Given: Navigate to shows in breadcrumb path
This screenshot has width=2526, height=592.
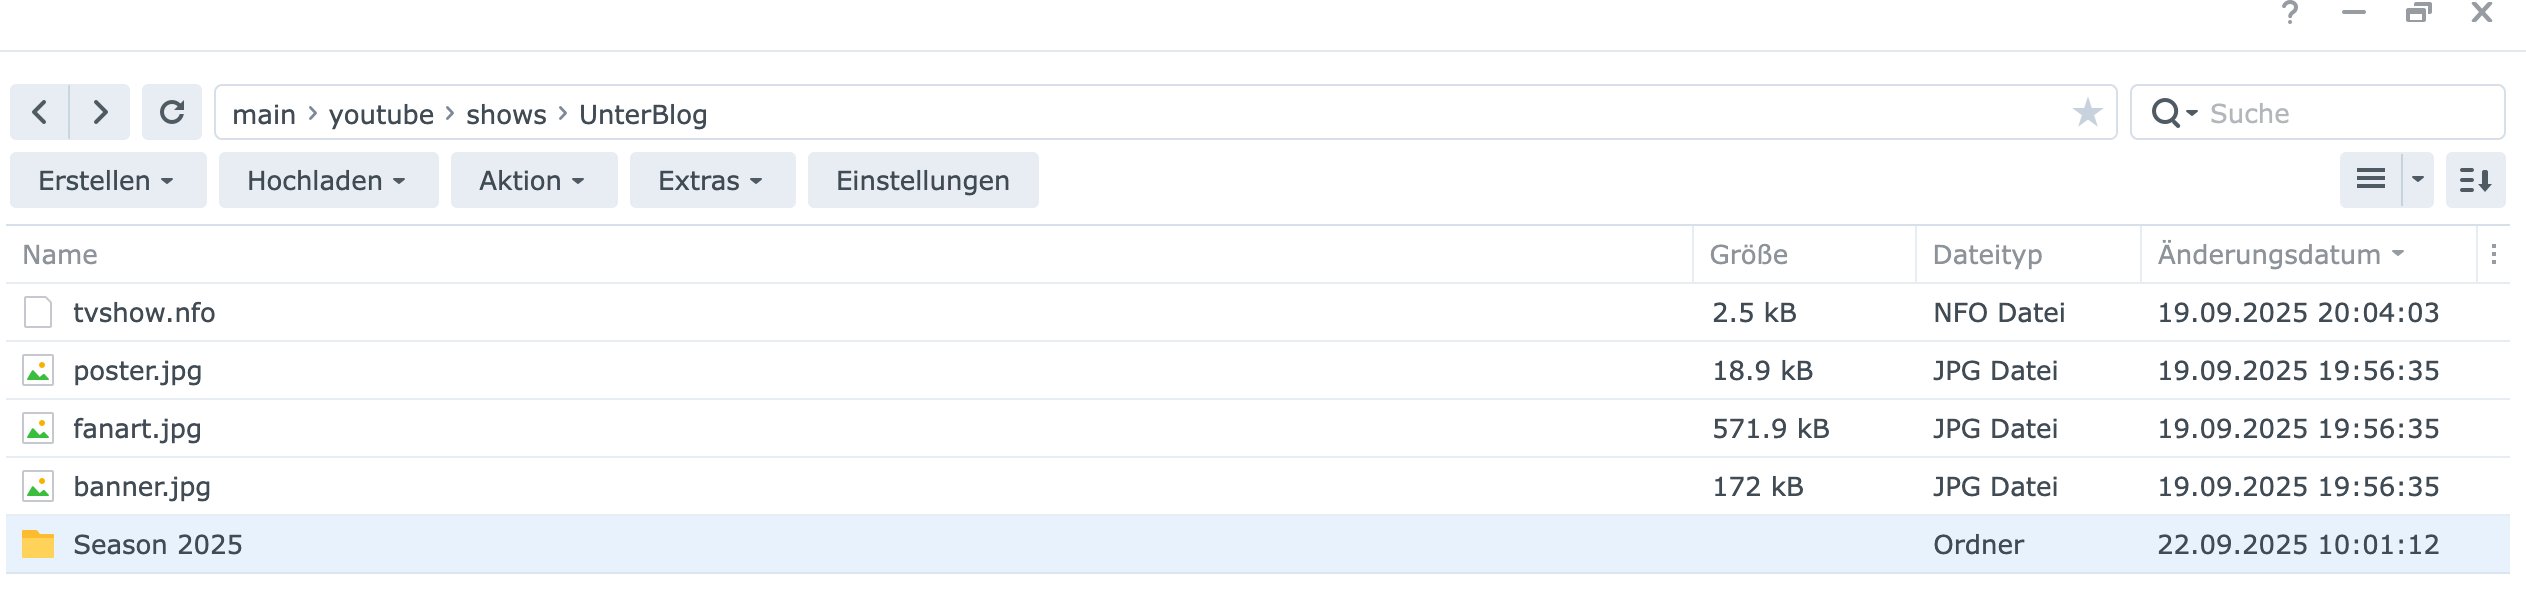Looking at the screenshot, I should (506, 115).
